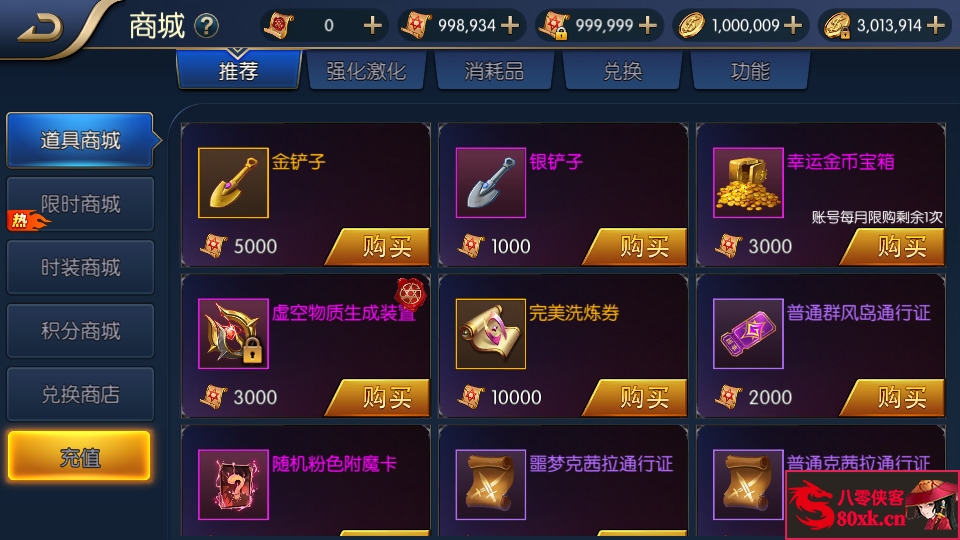Switch to the 兑换 tab
Screen dimensions: 960x540
click(623, 71)
